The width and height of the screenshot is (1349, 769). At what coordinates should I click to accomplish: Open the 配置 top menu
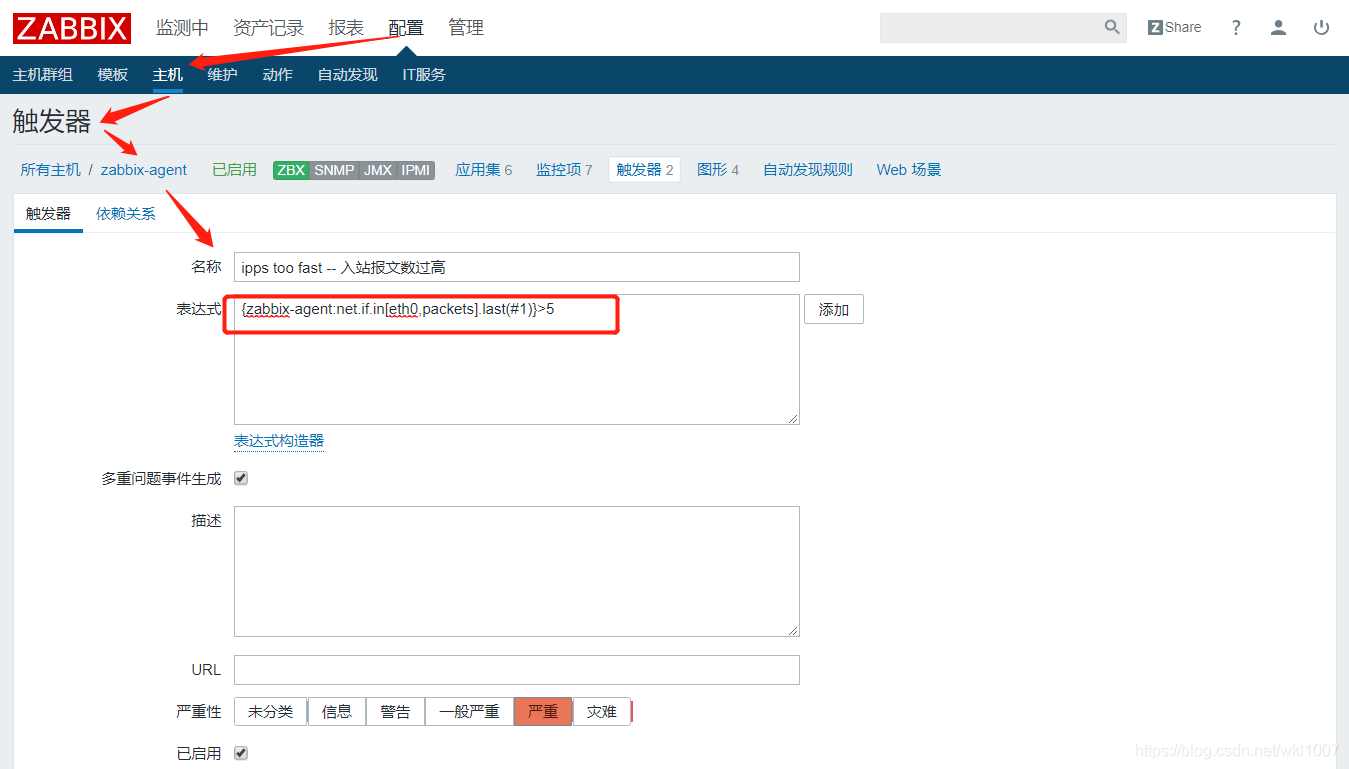406,28
